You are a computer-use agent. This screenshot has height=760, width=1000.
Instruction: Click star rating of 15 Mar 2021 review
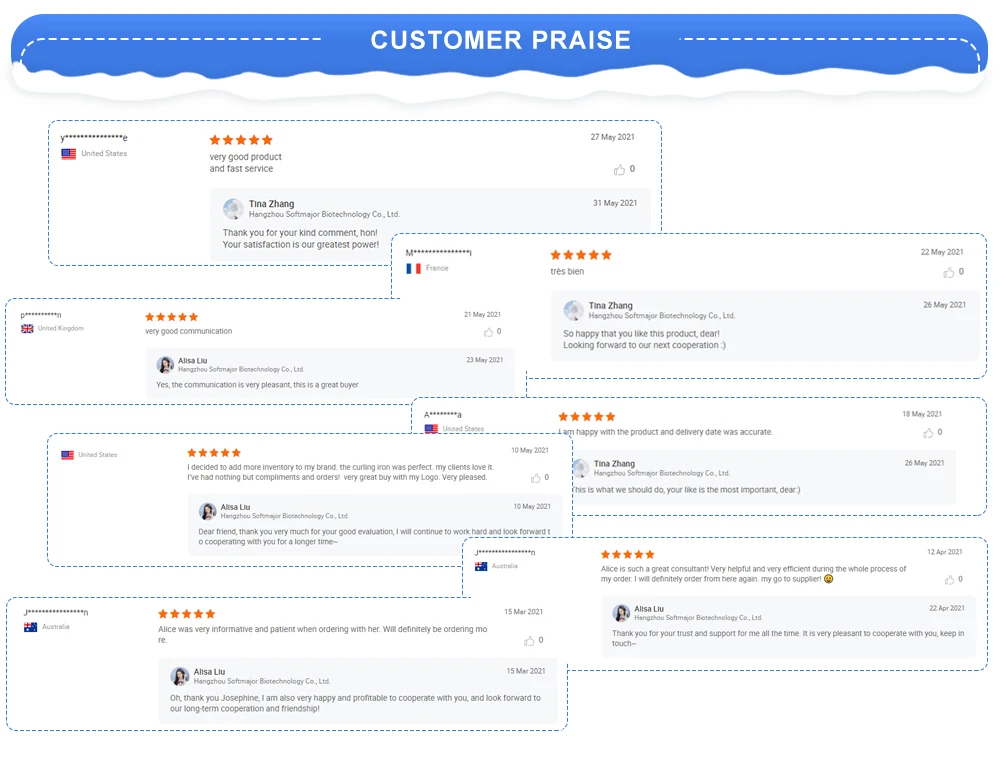186,614
